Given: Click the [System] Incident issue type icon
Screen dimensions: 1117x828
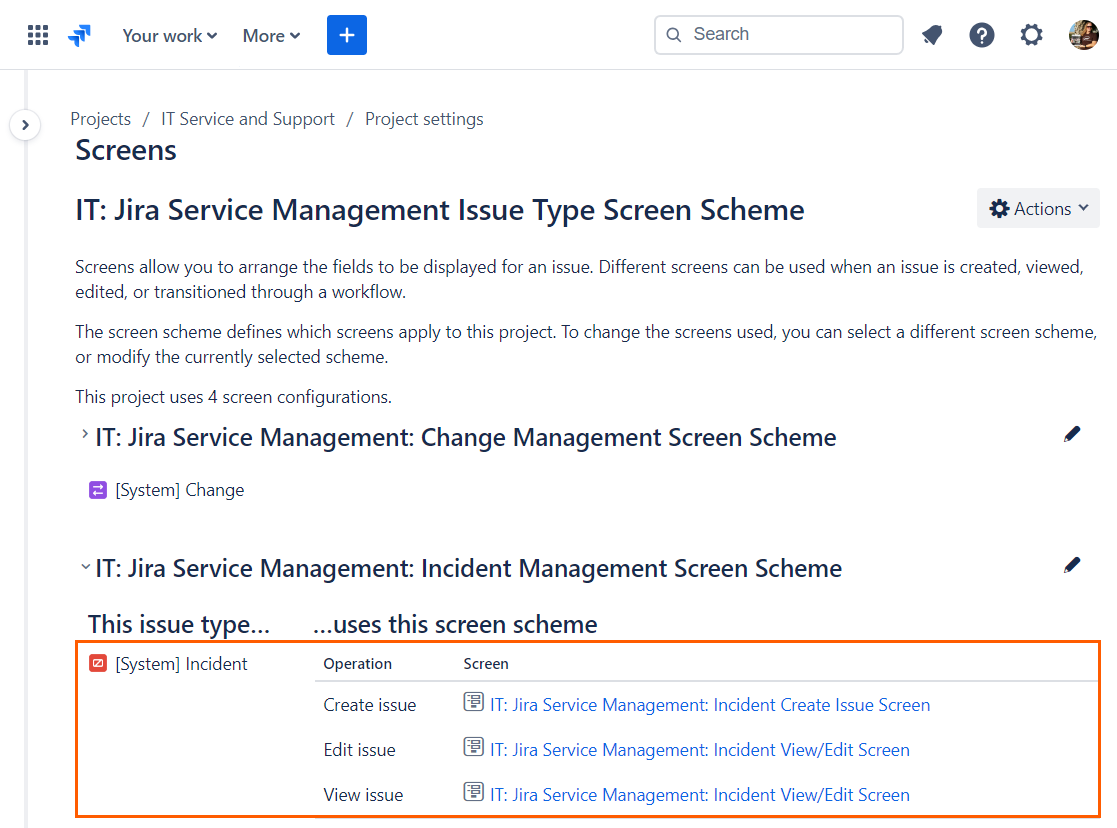Looking at the screenshot, I should point(97,663).
